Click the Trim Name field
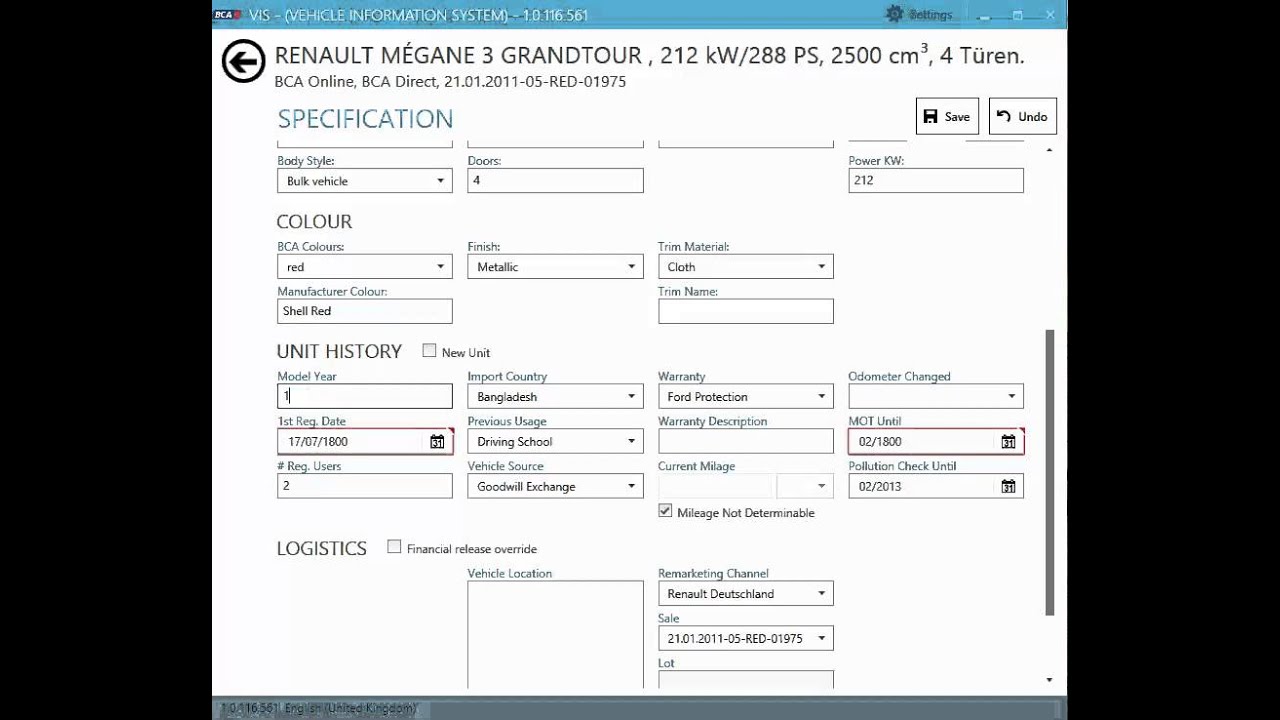The height and width of the screenshot is (720, 1280). pyautogui.click(x=745, y=311)
